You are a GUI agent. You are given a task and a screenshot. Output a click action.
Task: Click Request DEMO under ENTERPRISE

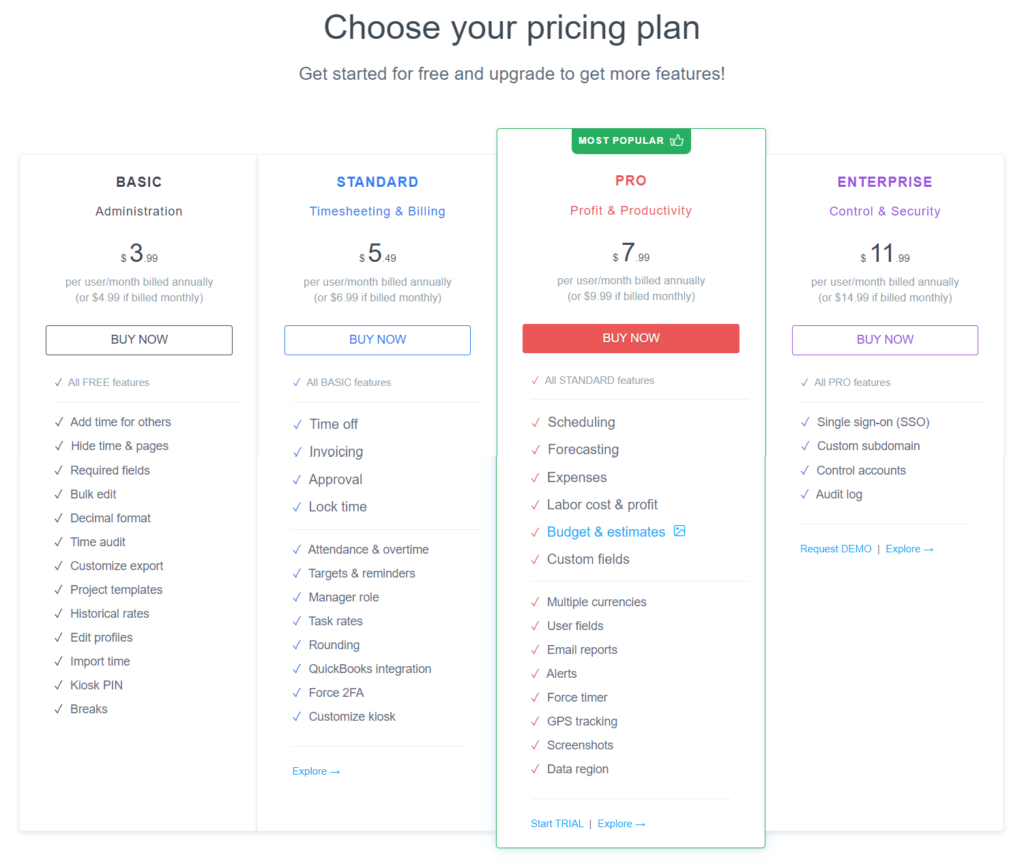(x=835, y=548)
